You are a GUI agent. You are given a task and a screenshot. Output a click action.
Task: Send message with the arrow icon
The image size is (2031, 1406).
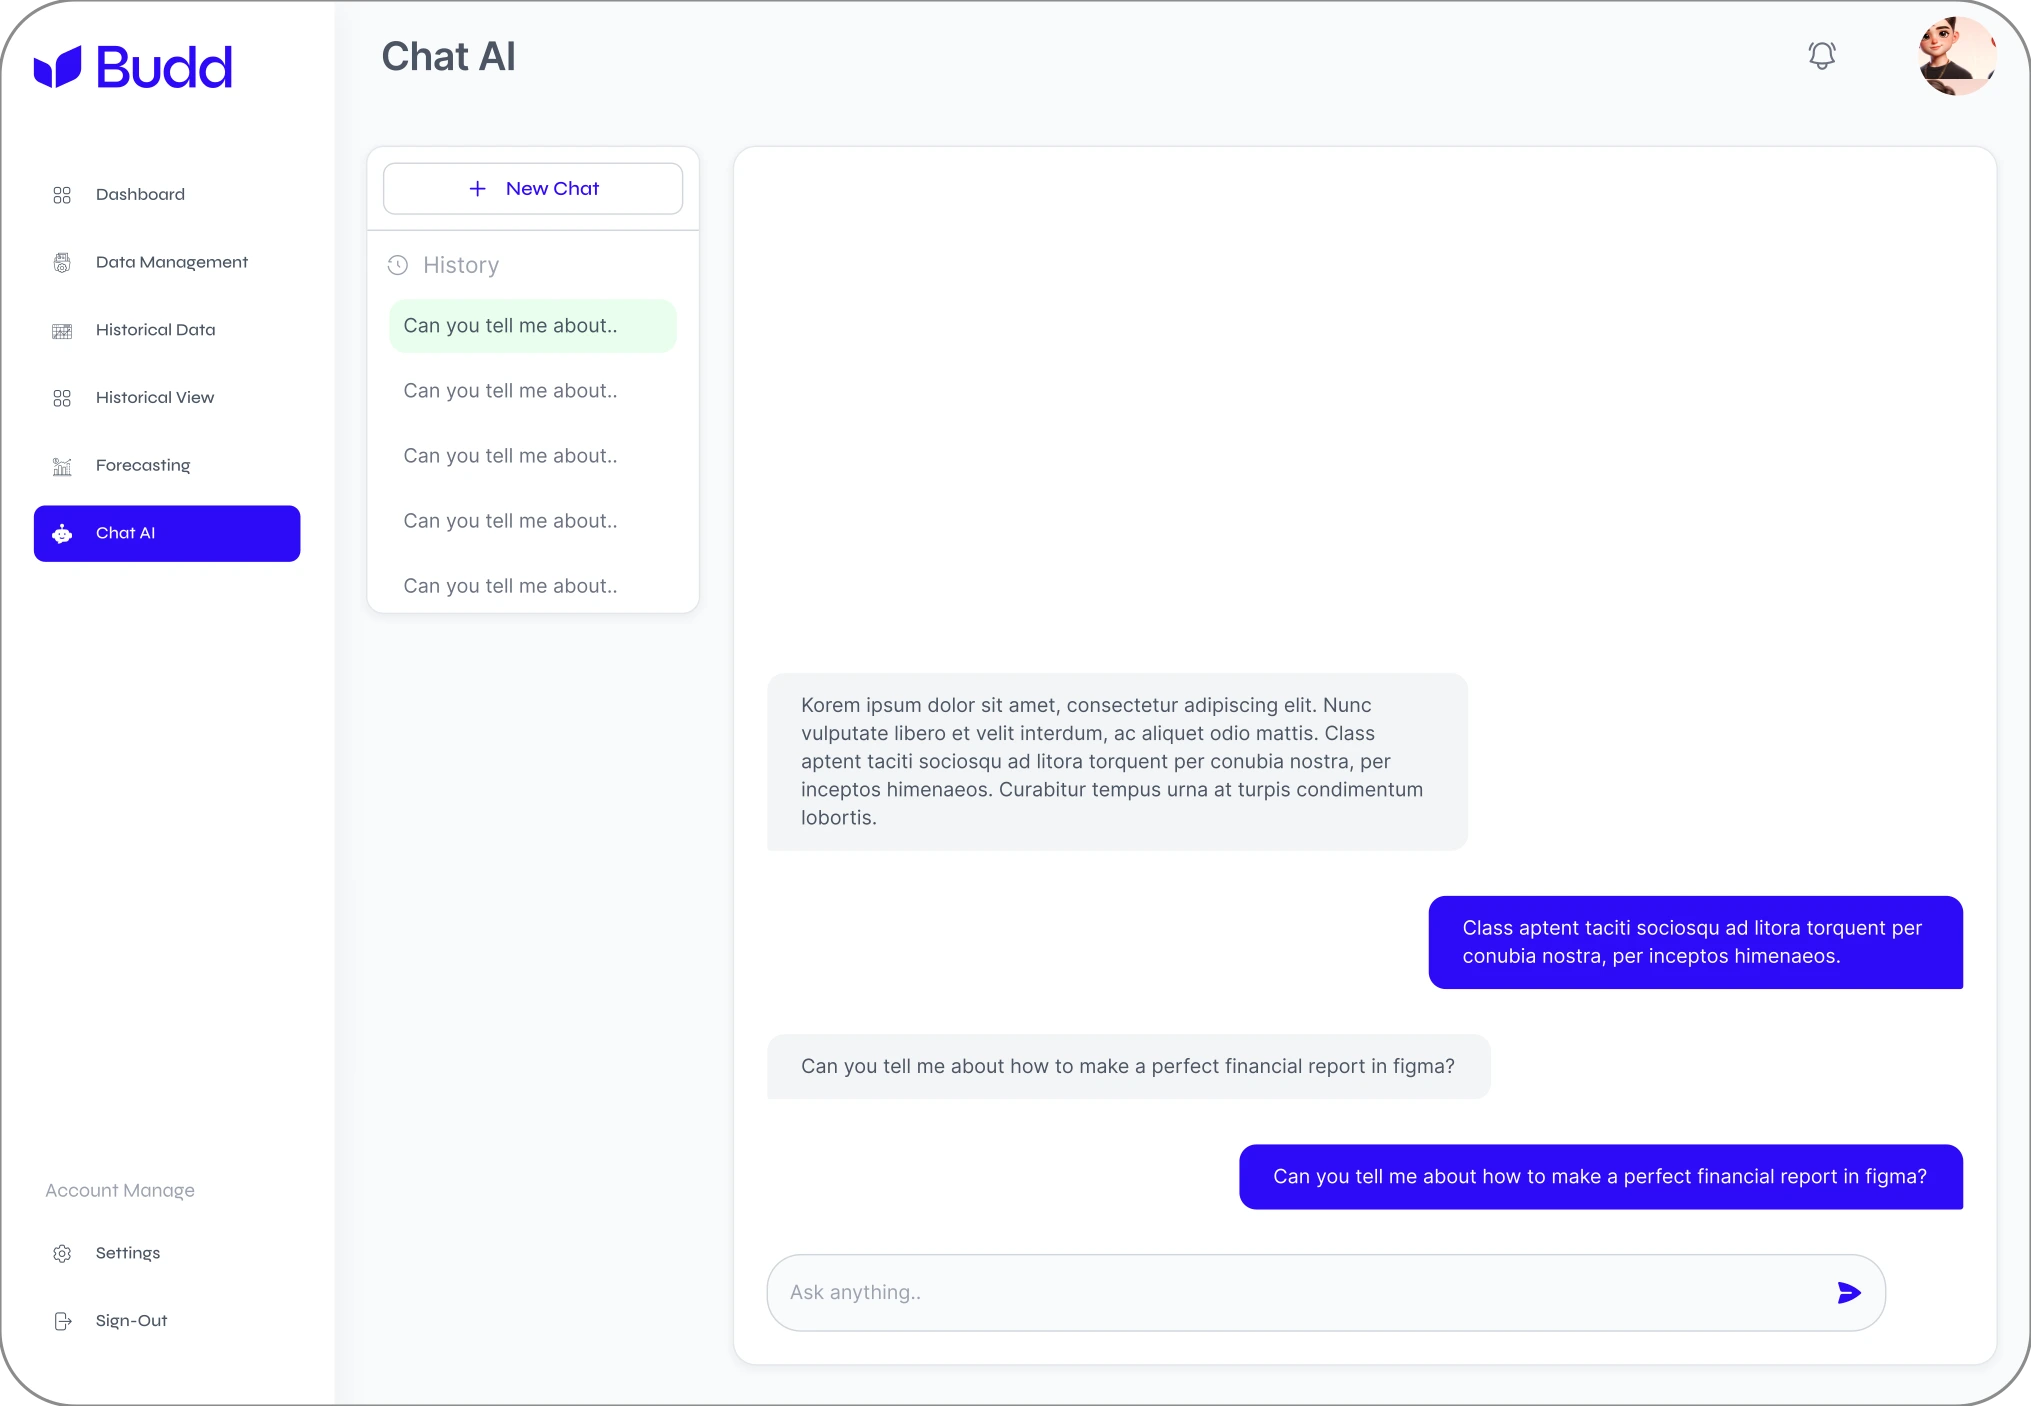[x=1848, y=1292]
